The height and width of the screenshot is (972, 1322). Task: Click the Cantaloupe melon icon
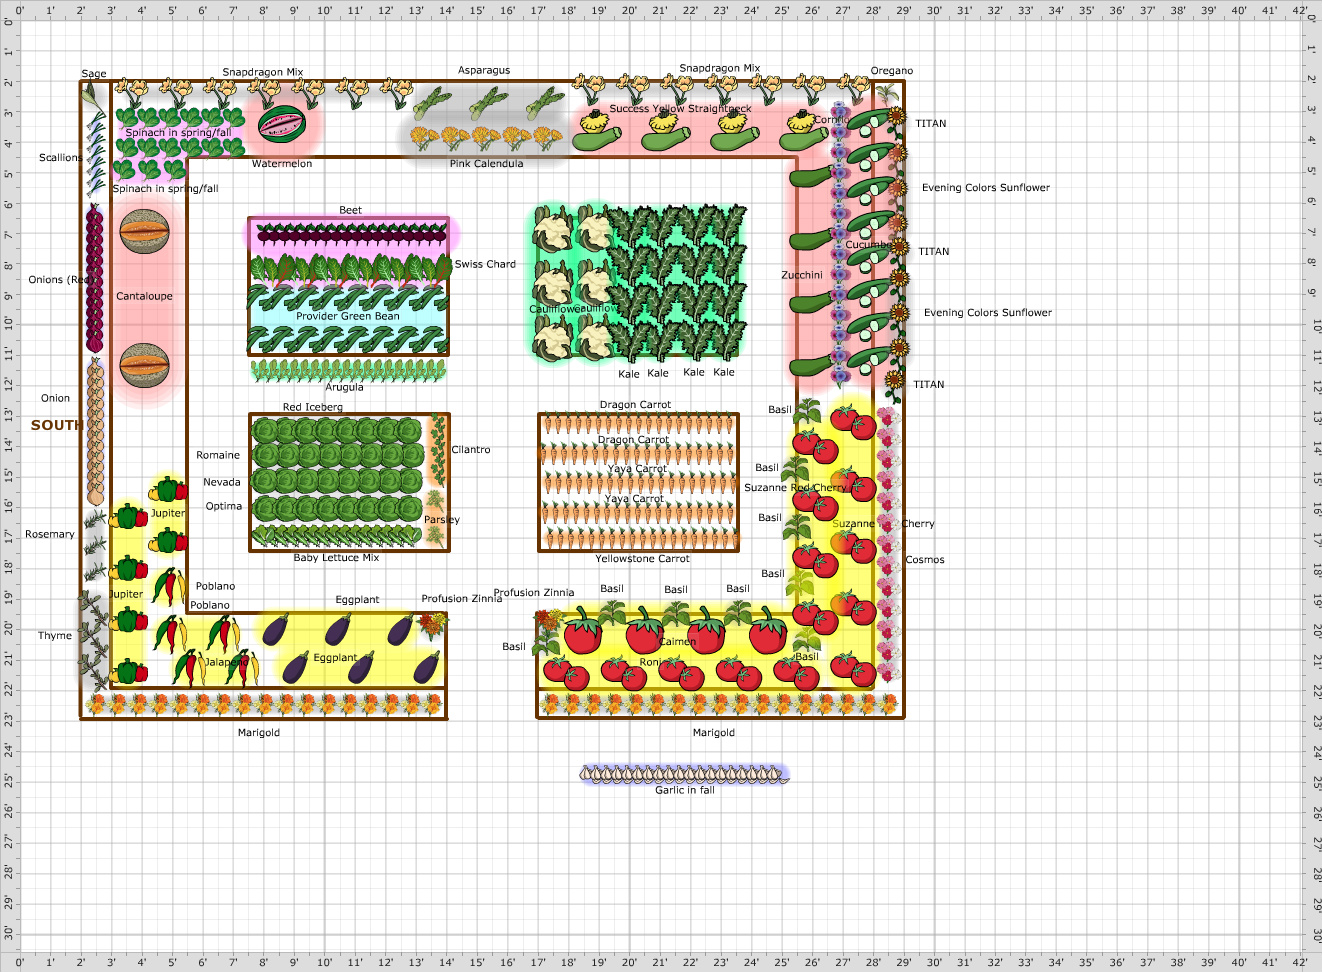(146, 230)
